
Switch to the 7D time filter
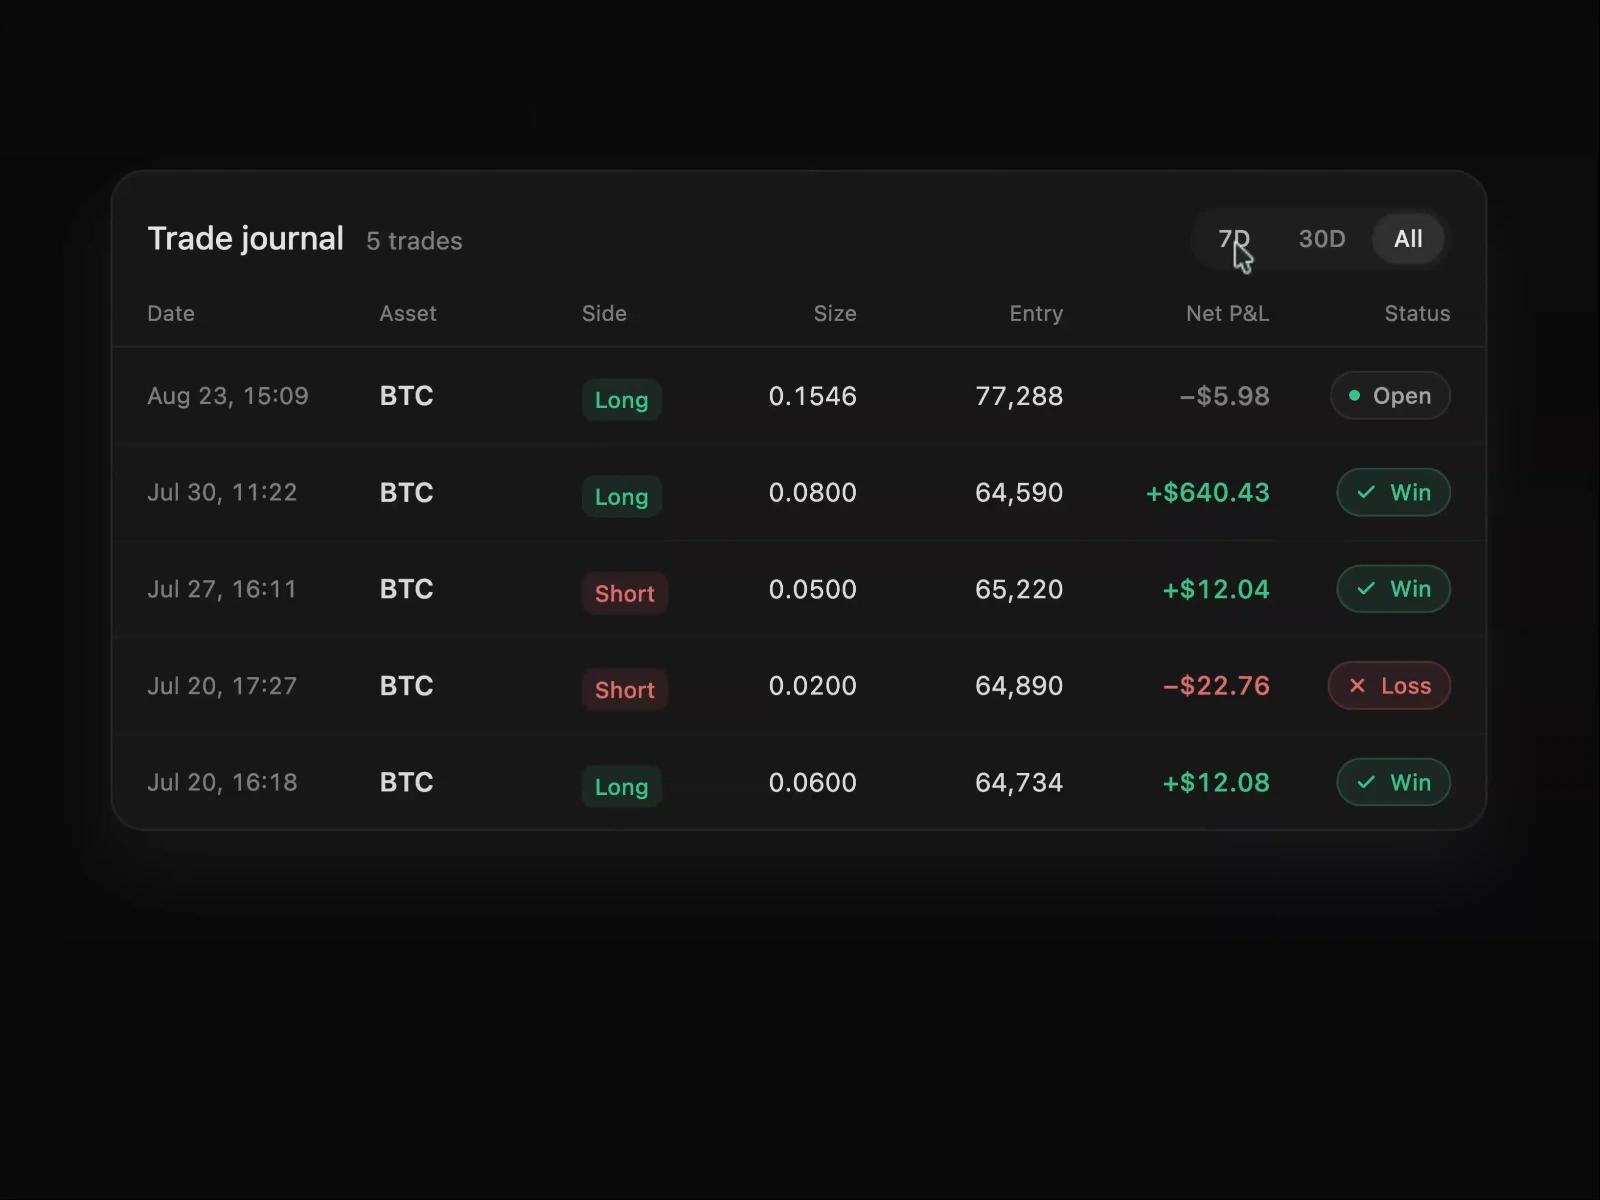point(1233,239)
